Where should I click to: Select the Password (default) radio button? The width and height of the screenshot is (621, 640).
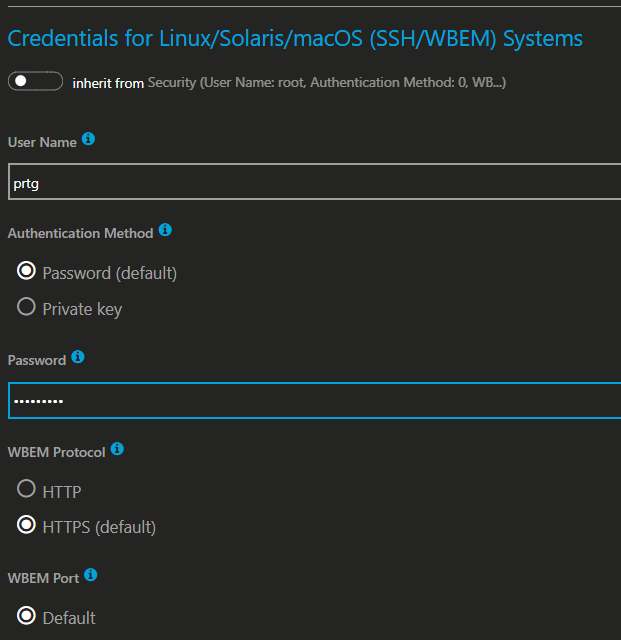27,271
